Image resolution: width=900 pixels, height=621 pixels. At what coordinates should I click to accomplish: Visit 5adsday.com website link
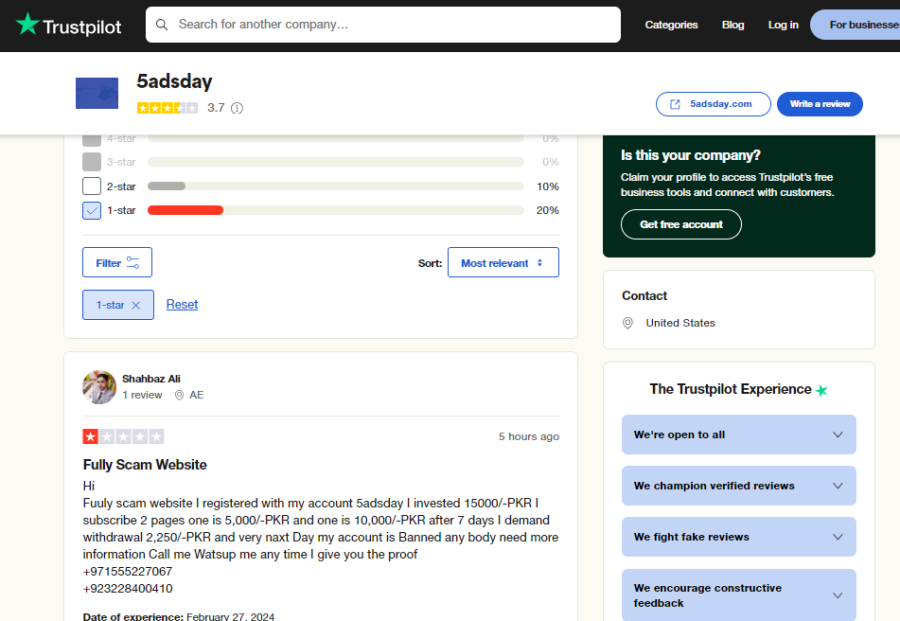point(713,104)
